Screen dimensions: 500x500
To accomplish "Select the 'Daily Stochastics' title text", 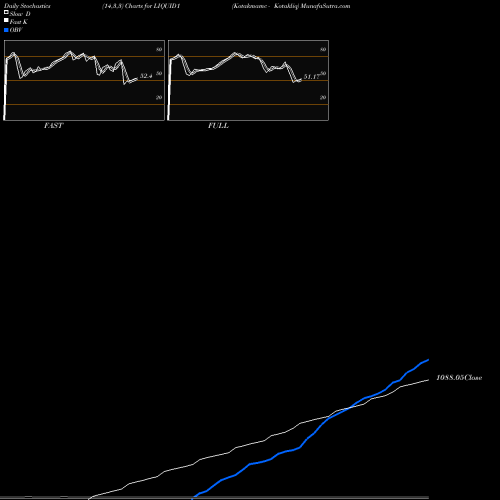I will [27, 6].
